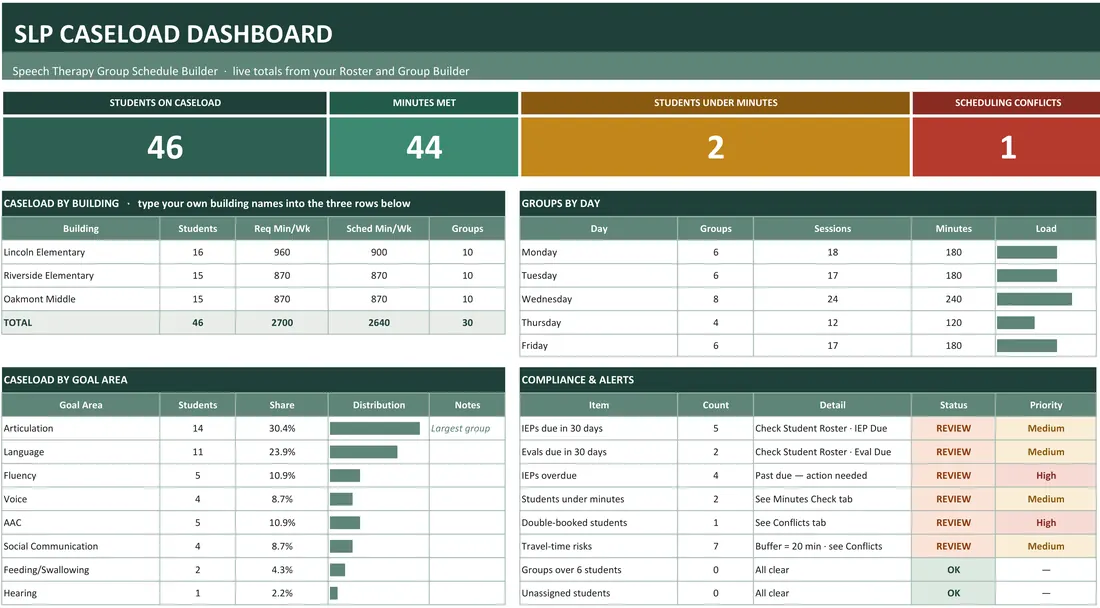Click OK status for Groups over 6 students

pos(953,569)
